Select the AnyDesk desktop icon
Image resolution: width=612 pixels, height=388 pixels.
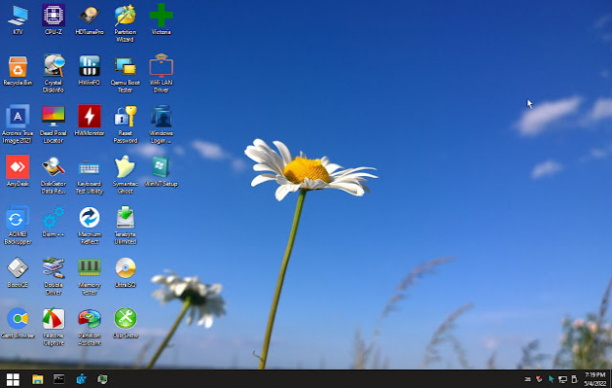point(18,171)
